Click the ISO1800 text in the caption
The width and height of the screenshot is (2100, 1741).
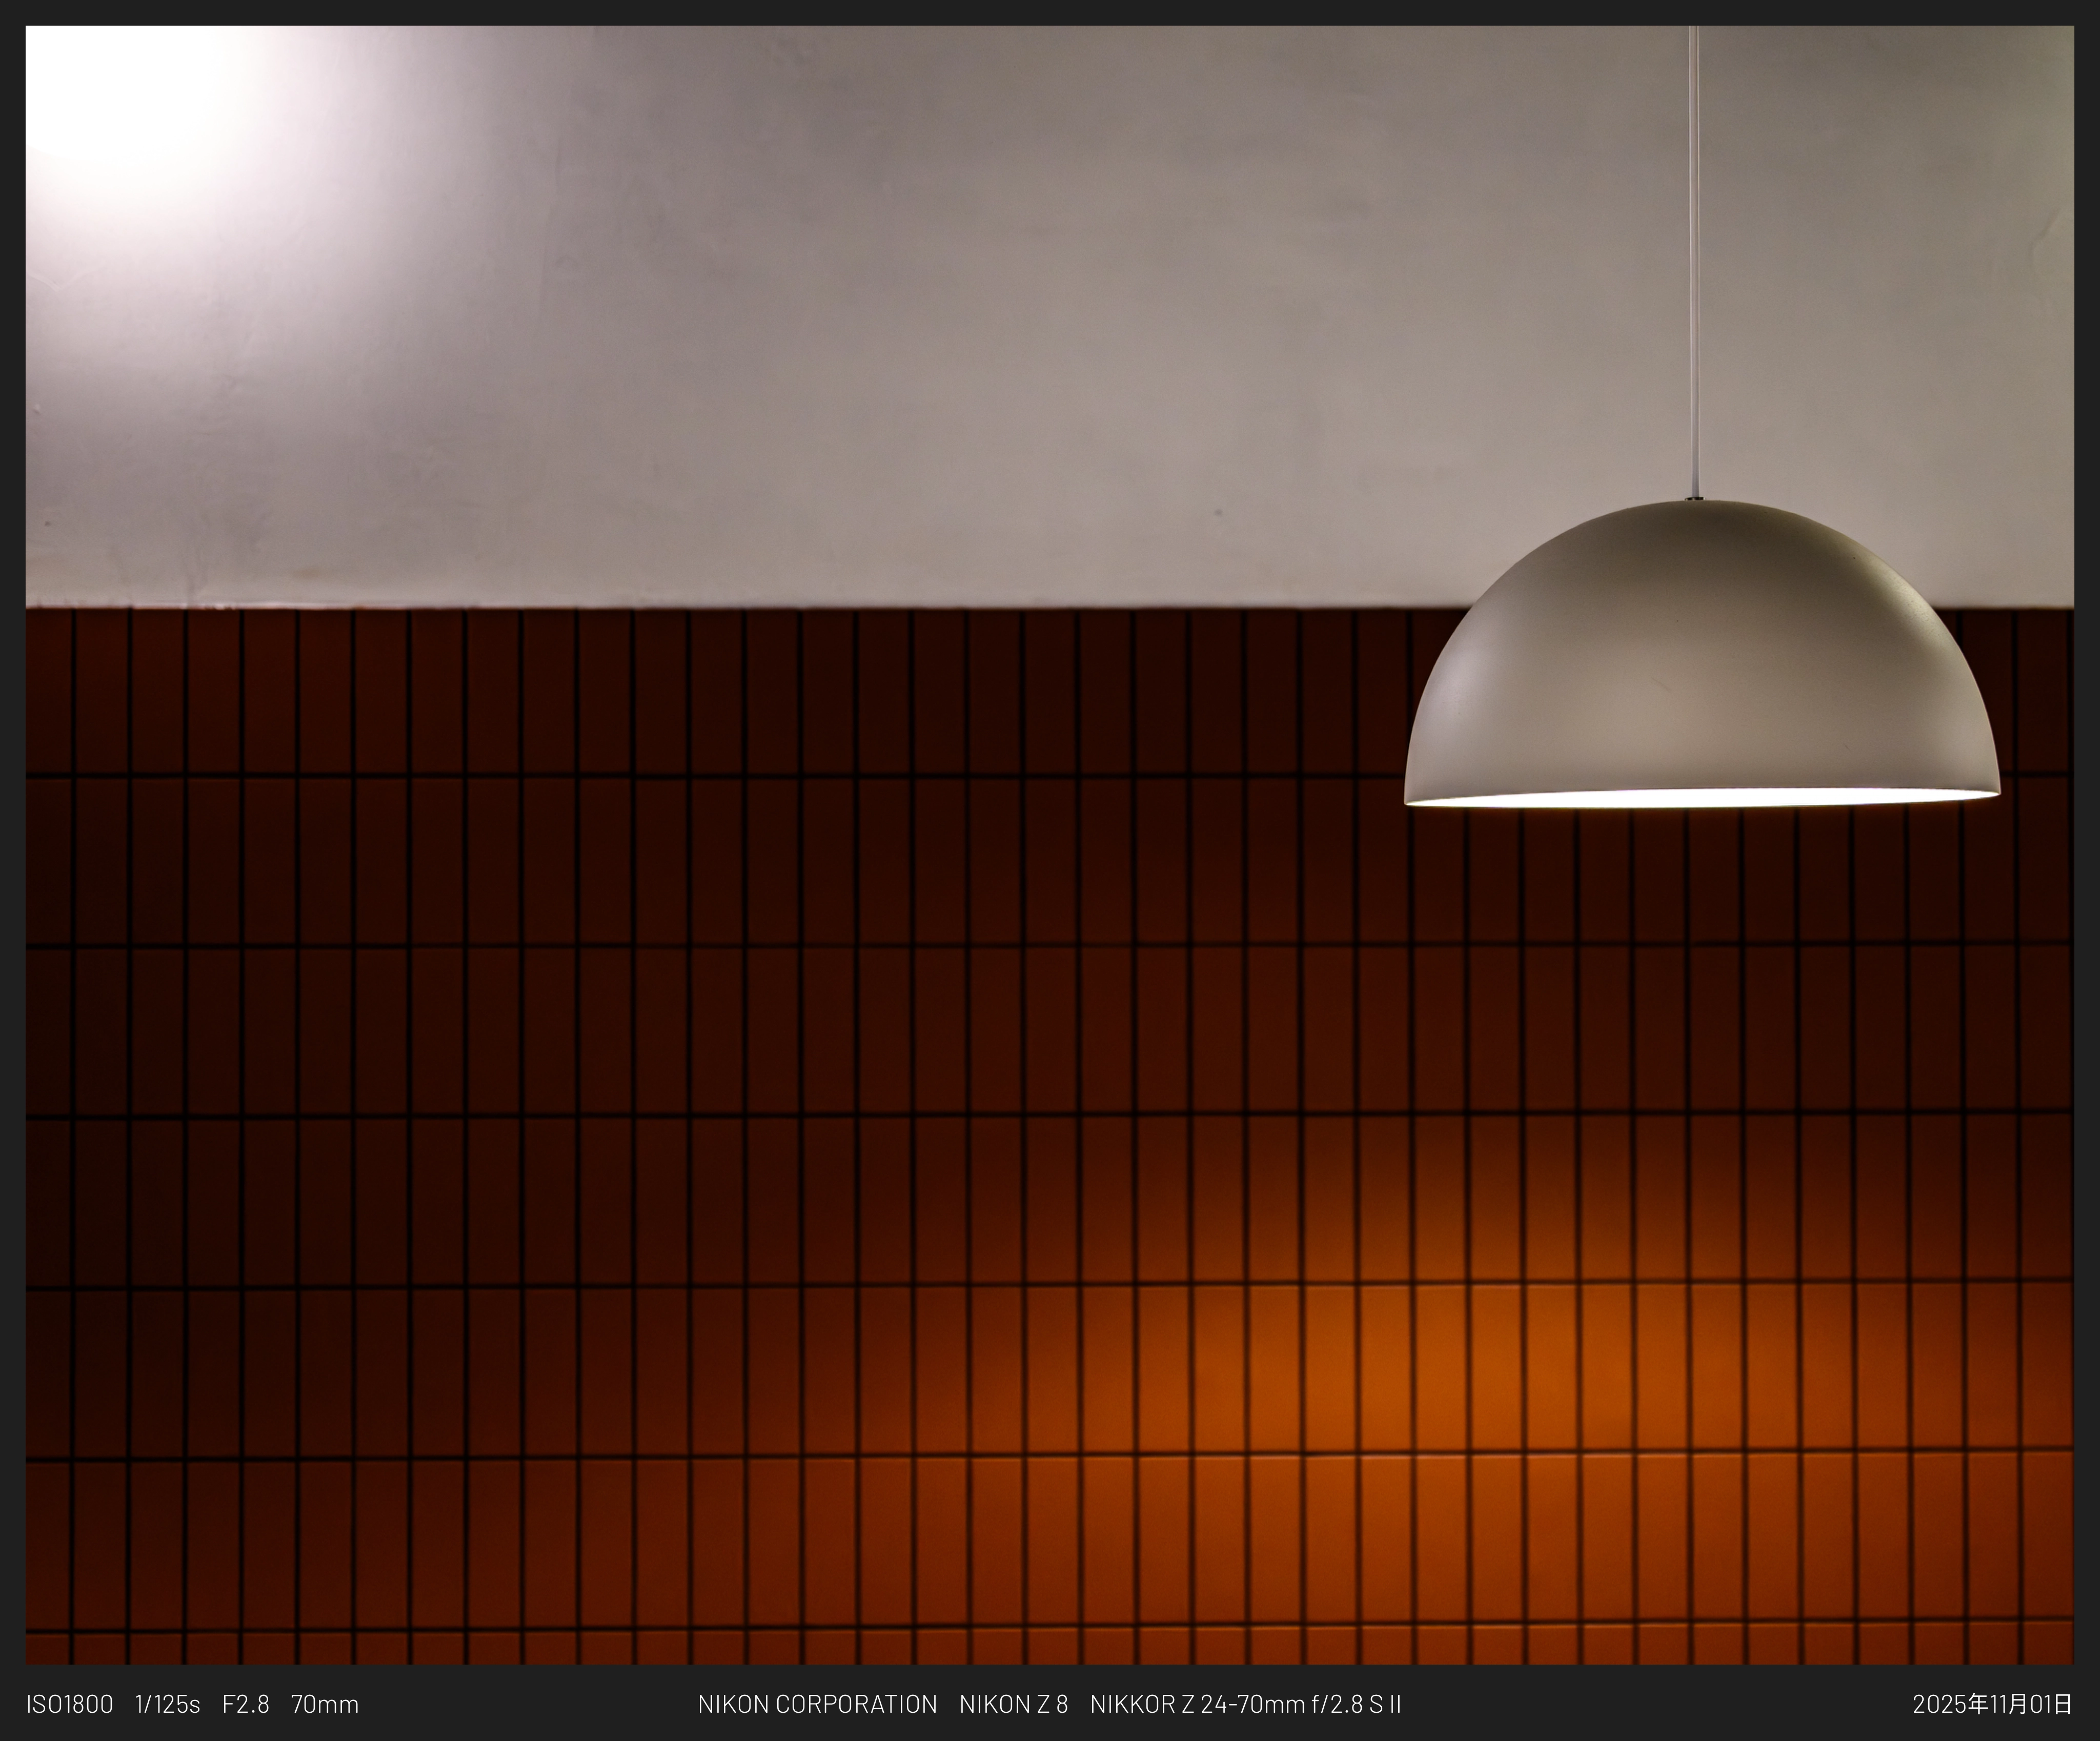pyautogui.click(x=70, y=1704)
